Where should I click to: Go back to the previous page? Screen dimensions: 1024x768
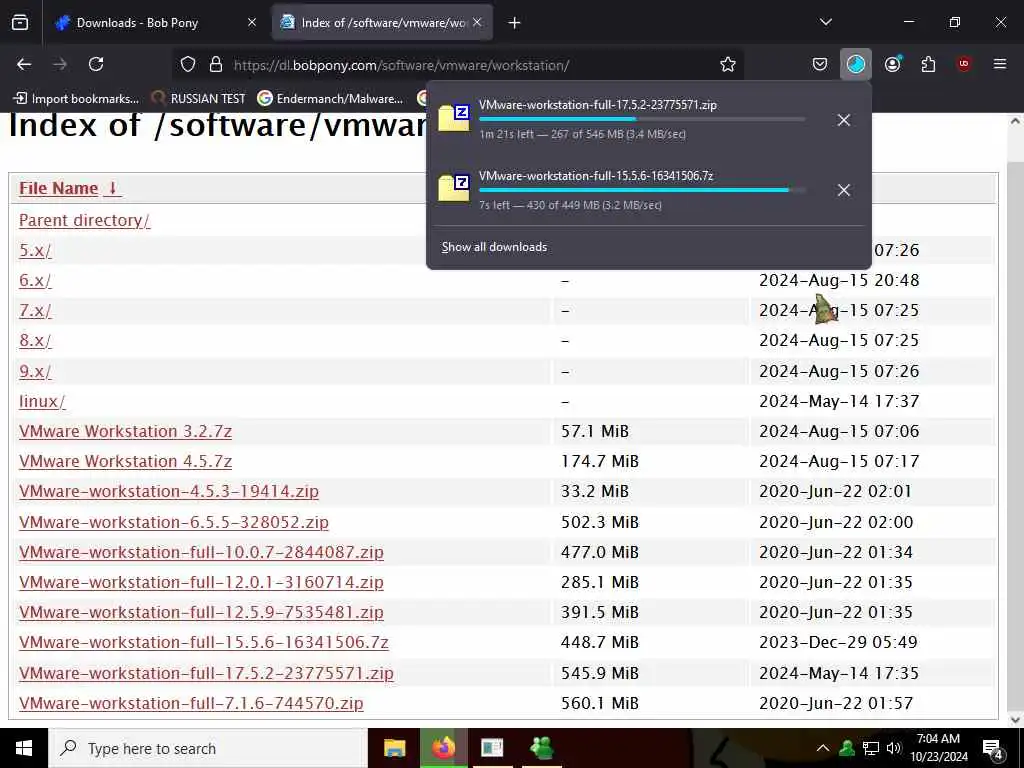click(24, 64)
